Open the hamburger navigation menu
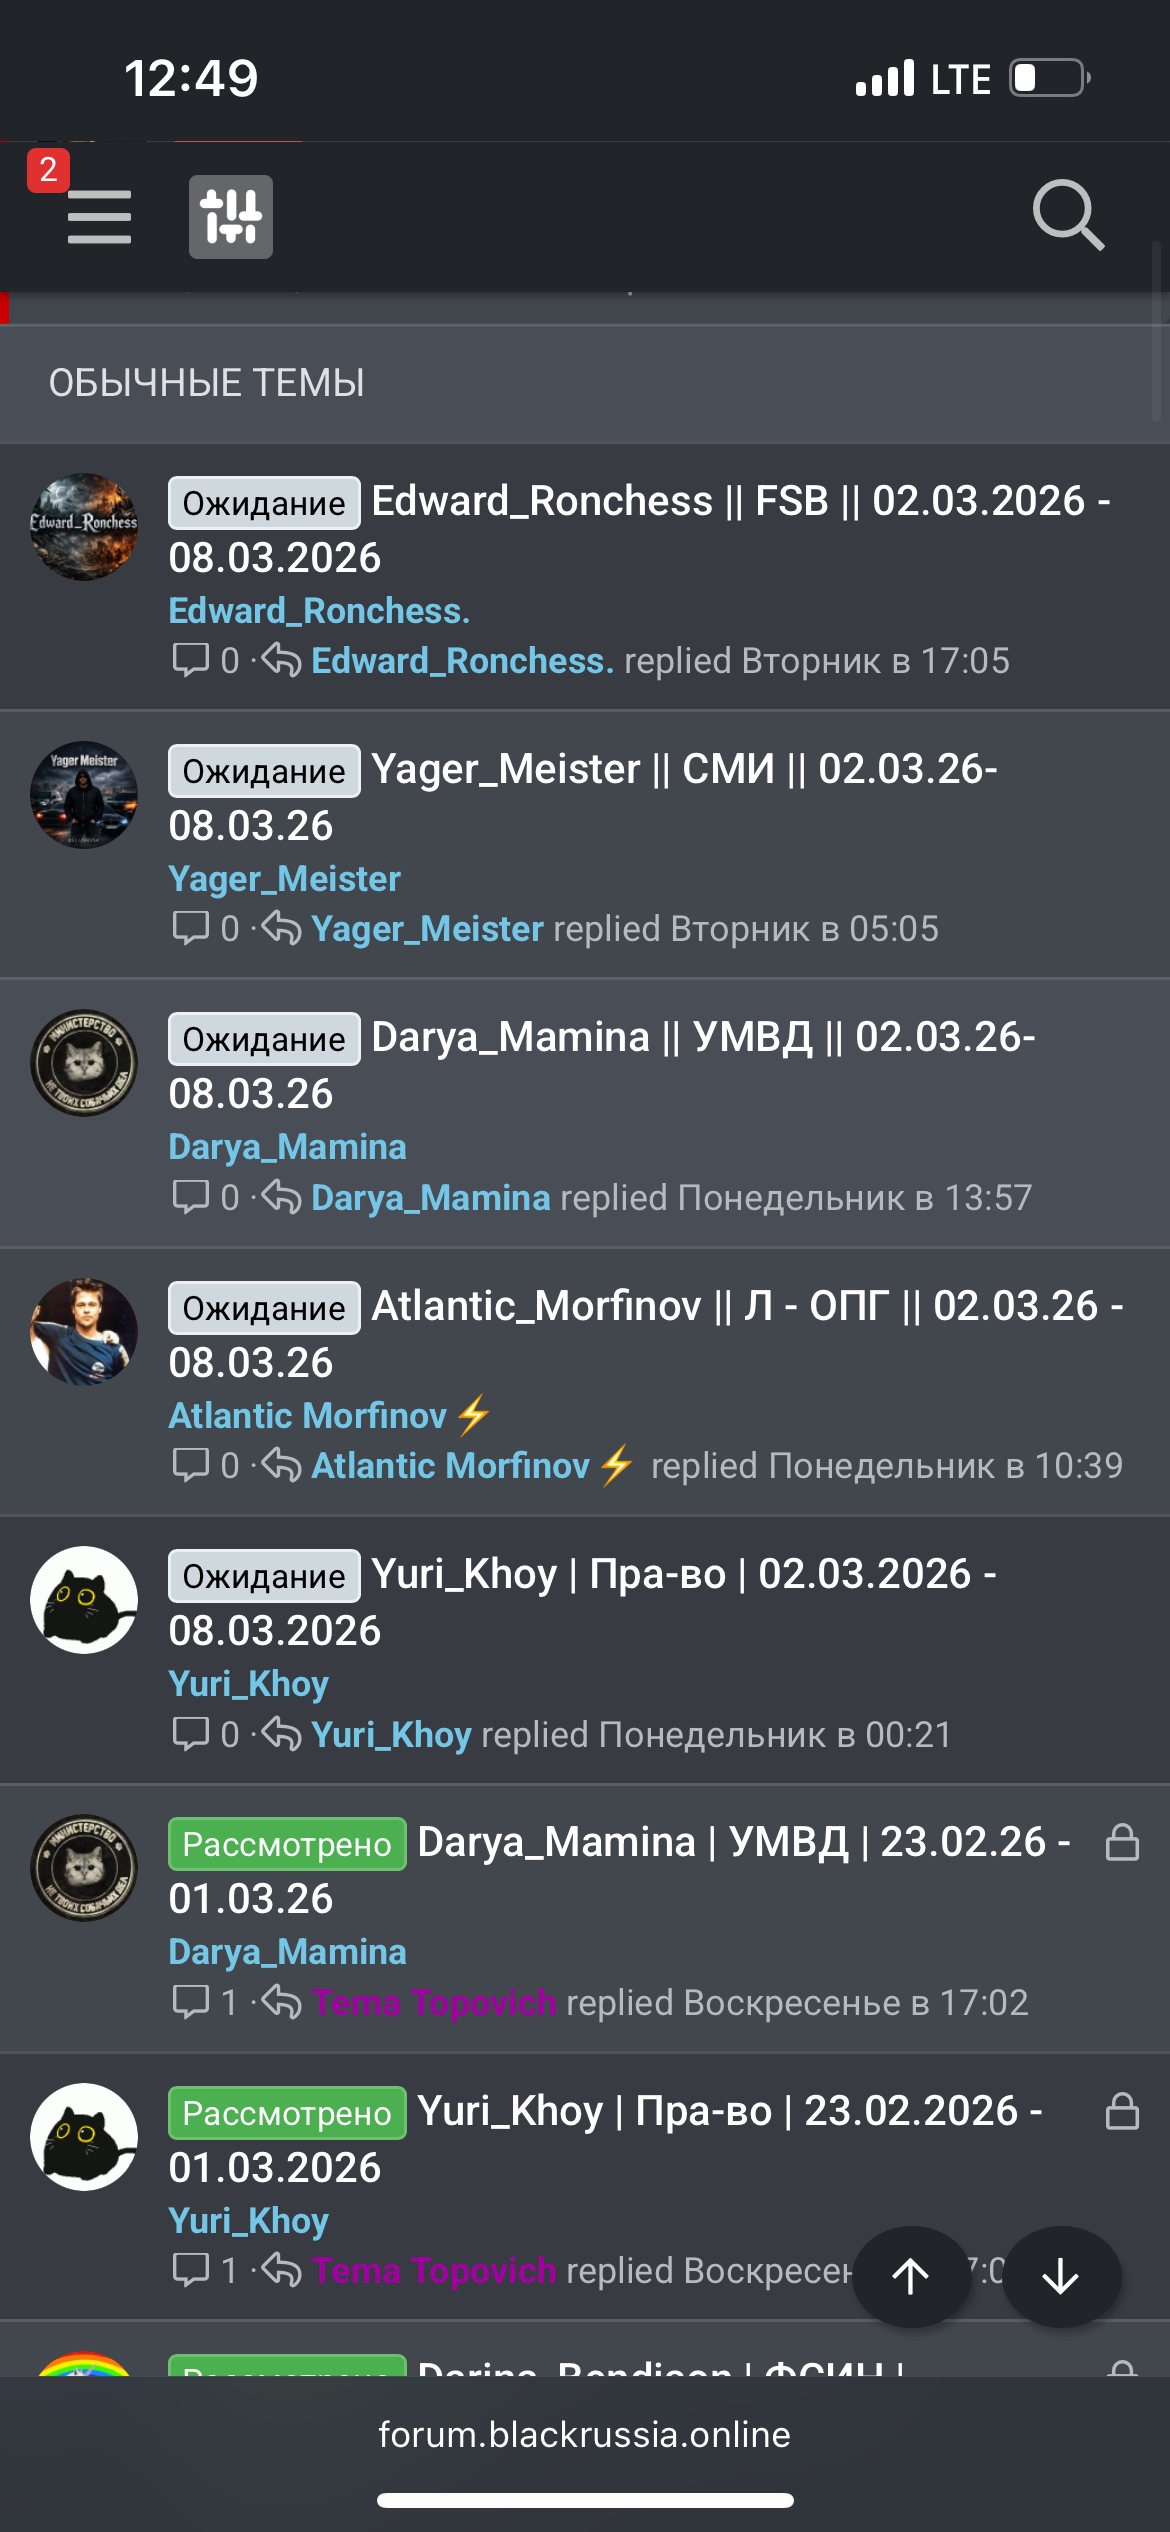The image size is (1170, 2532). coord(99,217)
